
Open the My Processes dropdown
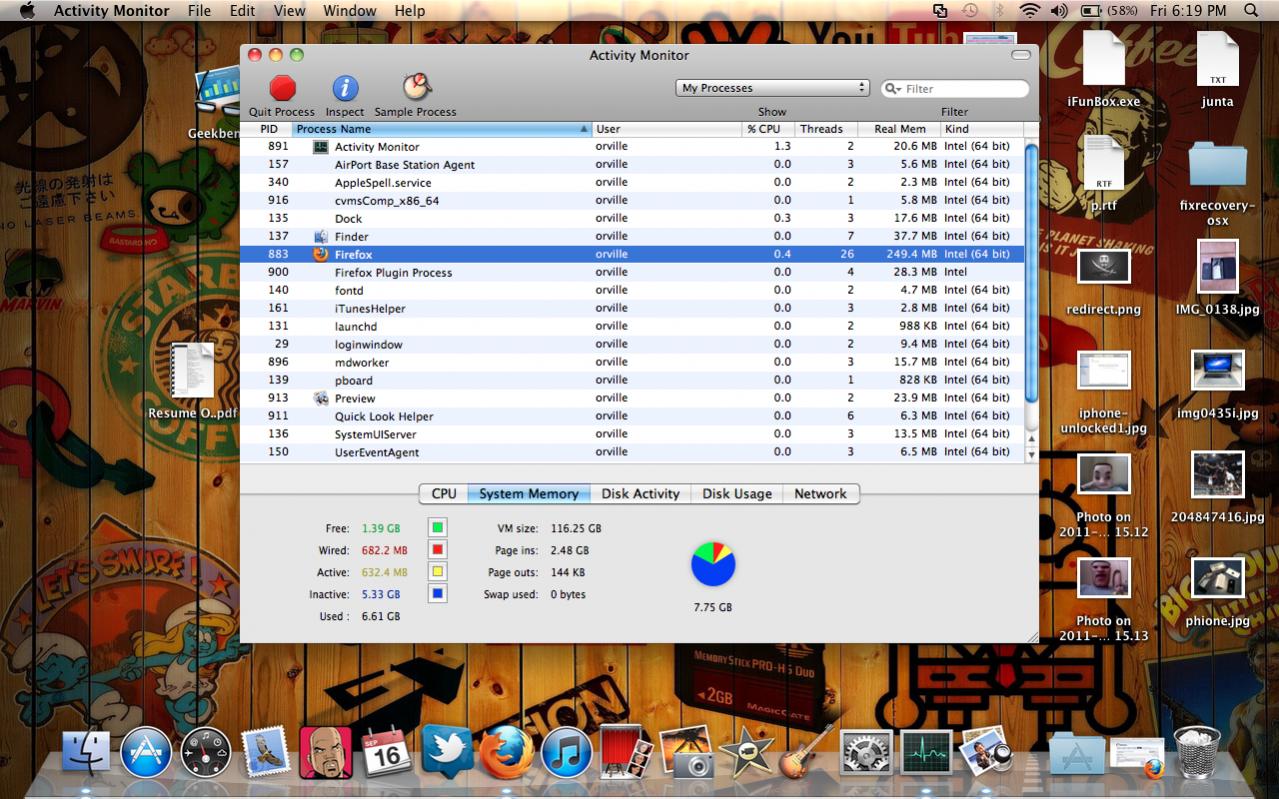pos(773,88)
